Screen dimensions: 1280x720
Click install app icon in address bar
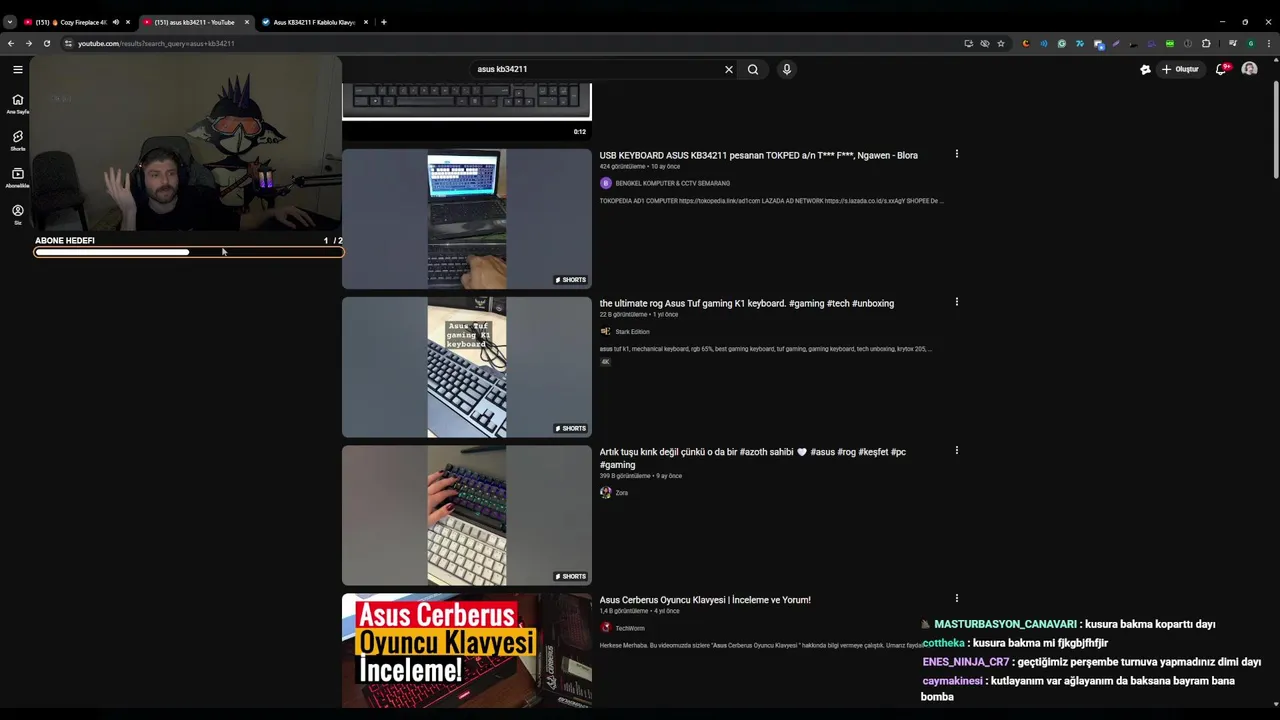968,43
